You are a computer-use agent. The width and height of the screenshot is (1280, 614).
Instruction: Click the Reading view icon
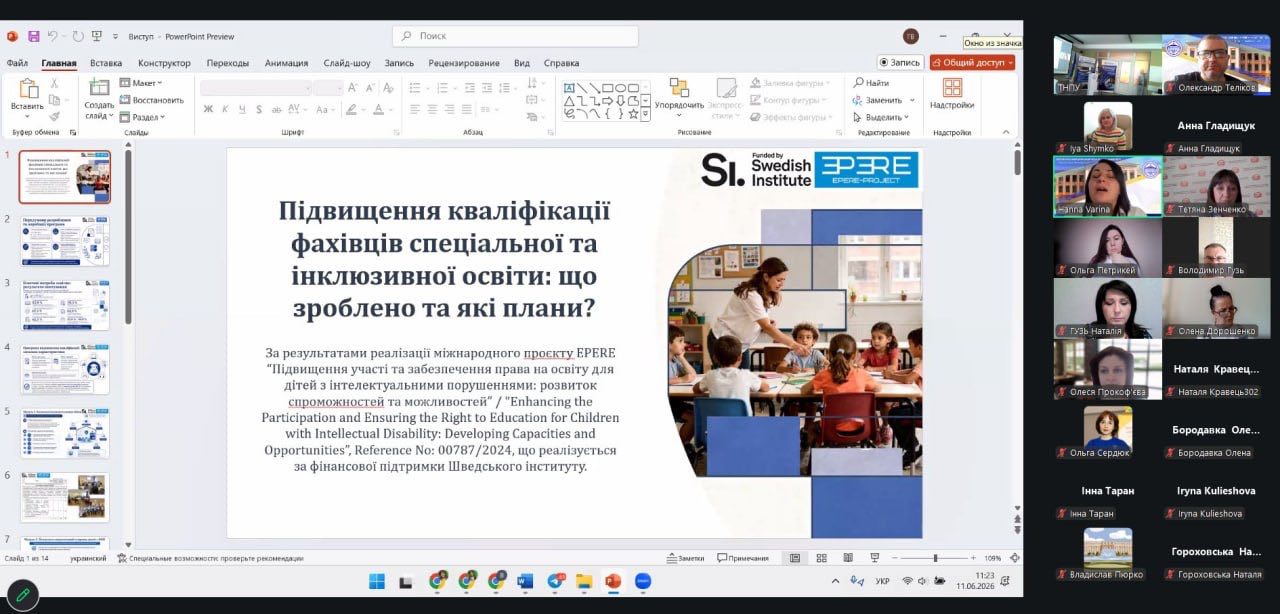tap(848, 558)
